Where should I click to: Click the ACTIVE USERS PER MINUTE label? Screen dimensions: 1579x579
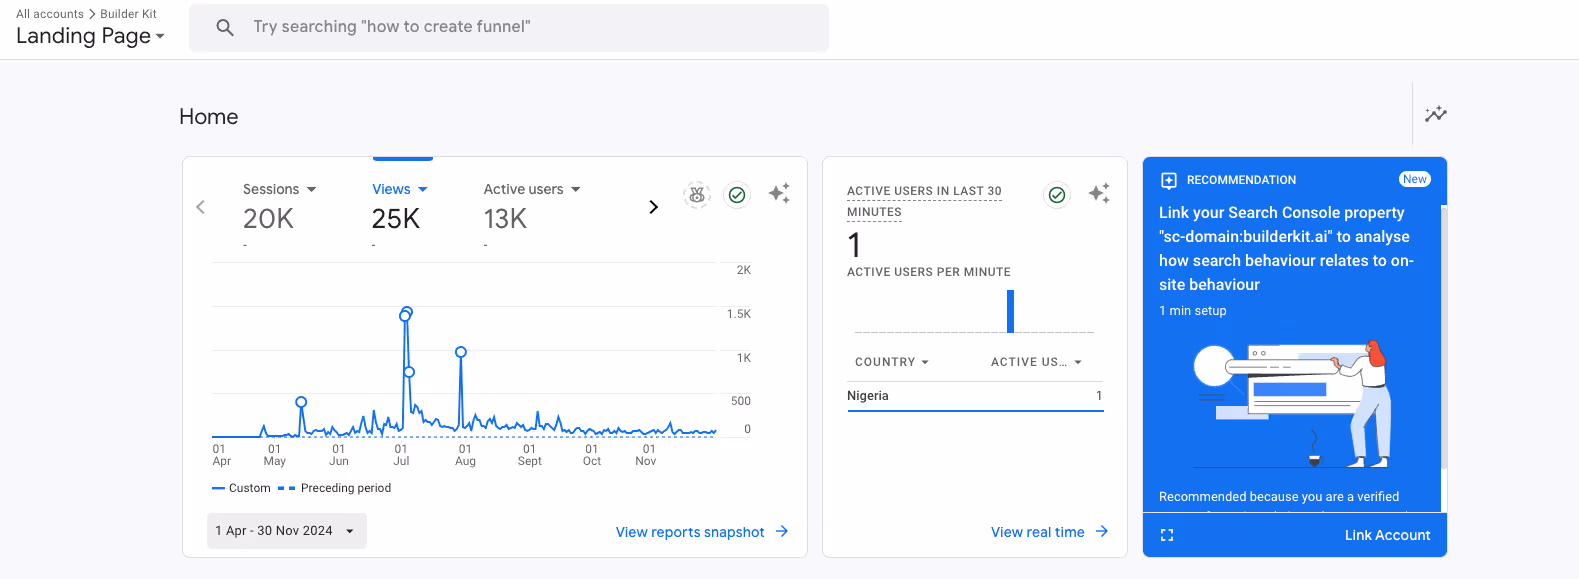tap(929, 272)
